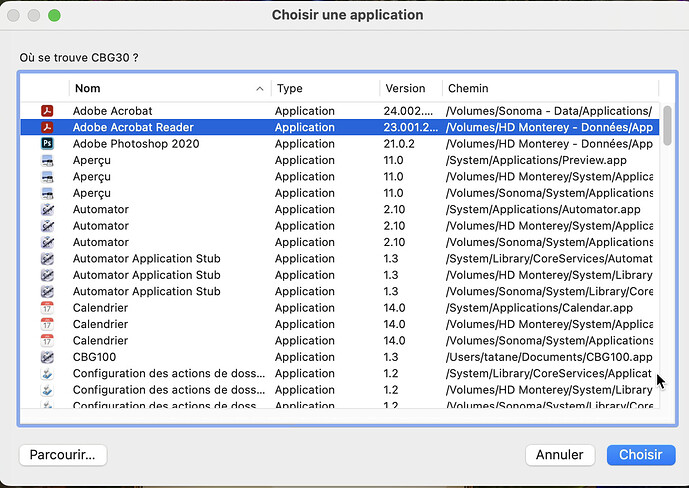
Task: Click the path '/Users/tatane/Documents/CBG100.app'
Action: coord(549,357)
